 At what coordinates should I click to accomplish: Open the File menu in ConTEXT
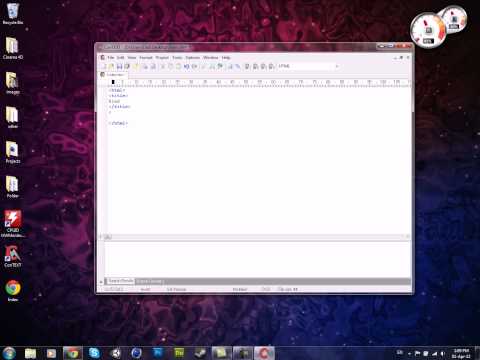coord(111,58)
